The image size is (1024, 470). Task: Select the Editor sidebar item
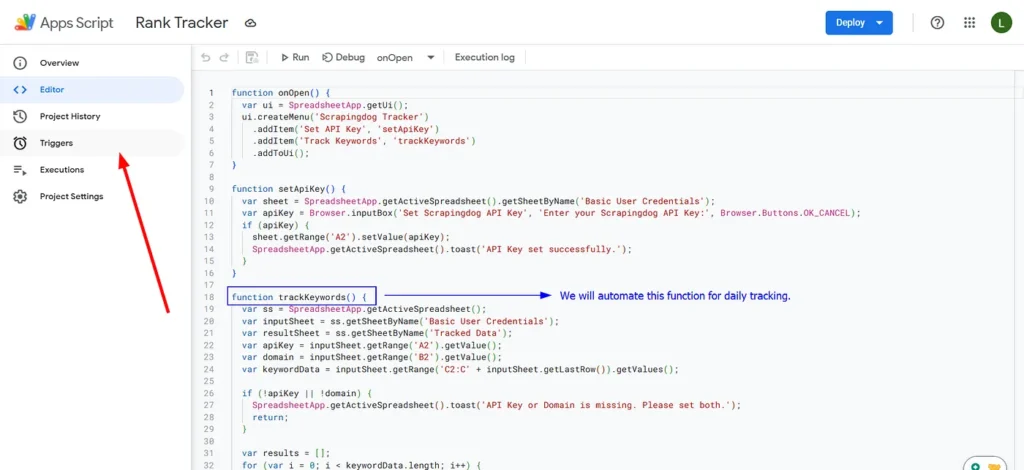point(92,90)
